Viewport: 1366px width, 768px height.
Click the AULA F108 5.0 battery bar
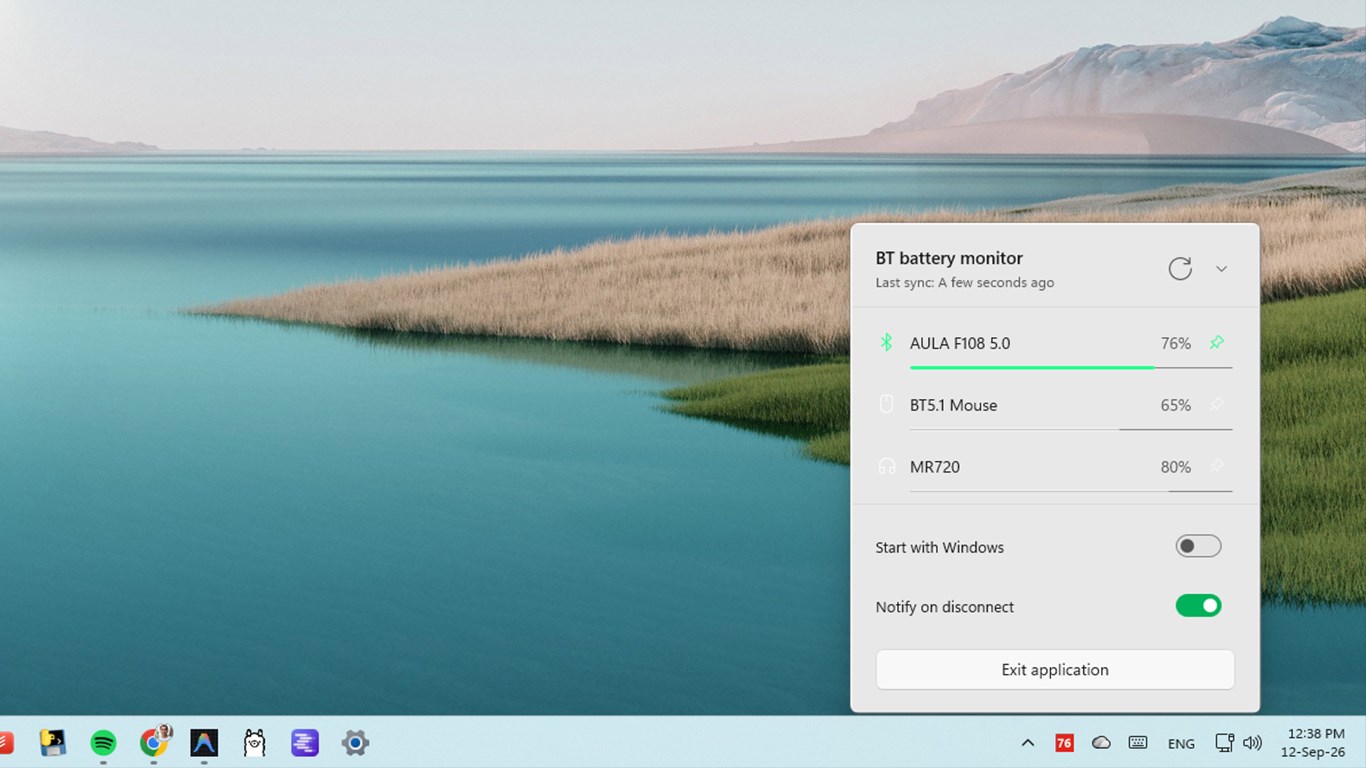1071,367
